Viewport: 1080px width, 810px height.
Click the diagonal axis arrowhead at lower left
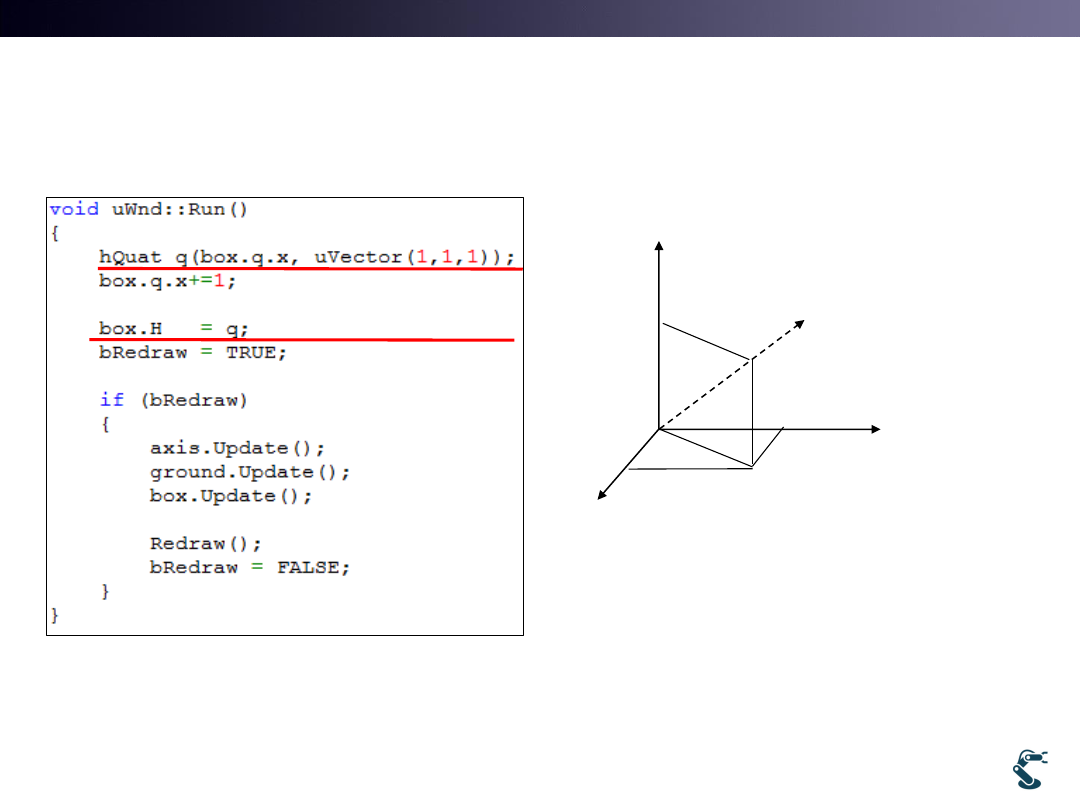tap(603, 494)
